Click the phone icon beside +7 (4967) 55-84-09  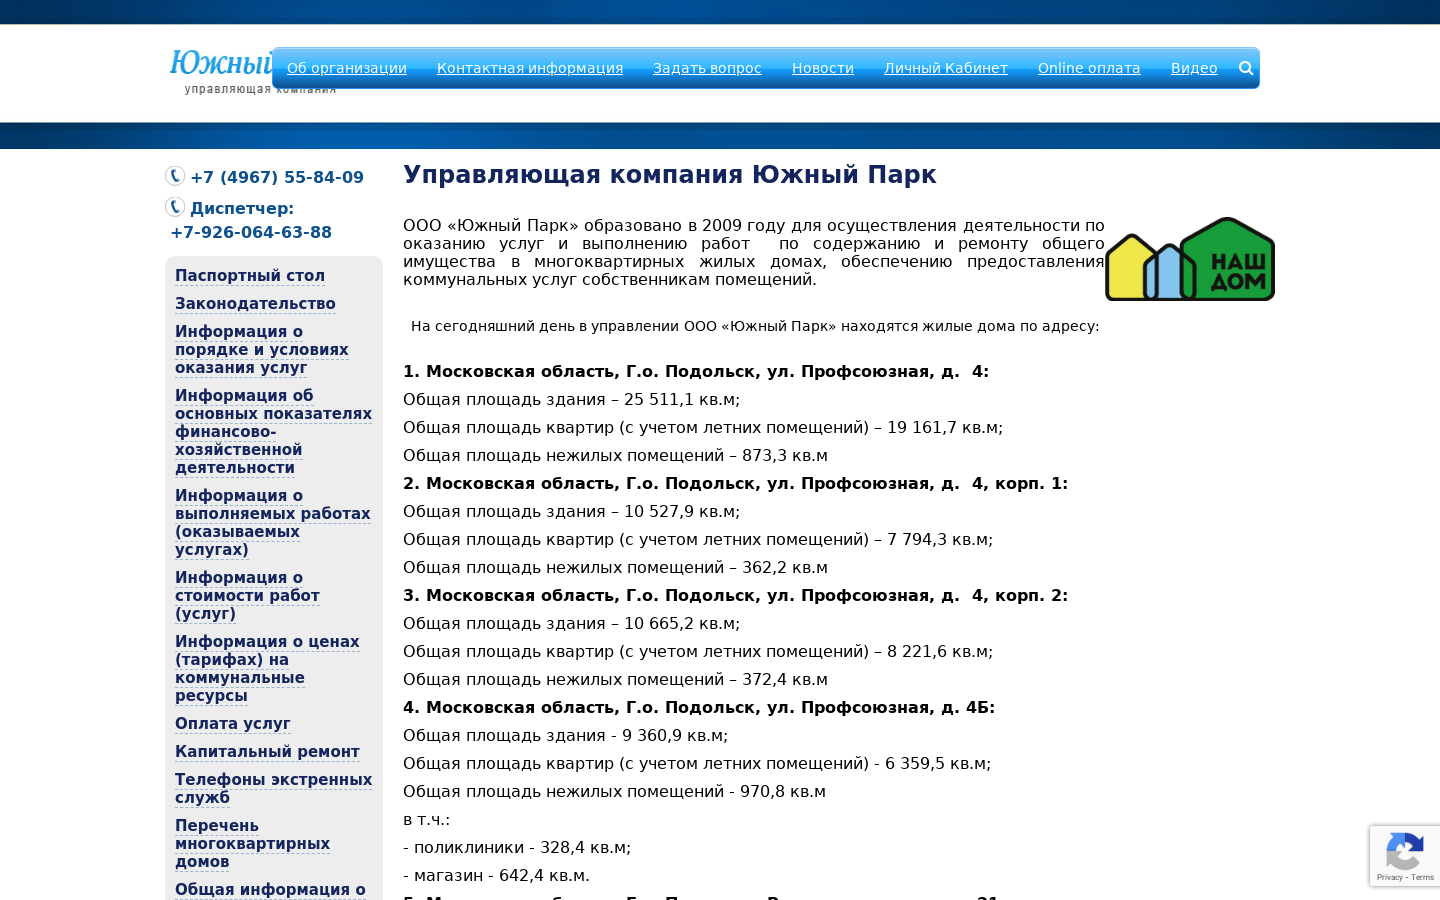click(x=175, y=176)
